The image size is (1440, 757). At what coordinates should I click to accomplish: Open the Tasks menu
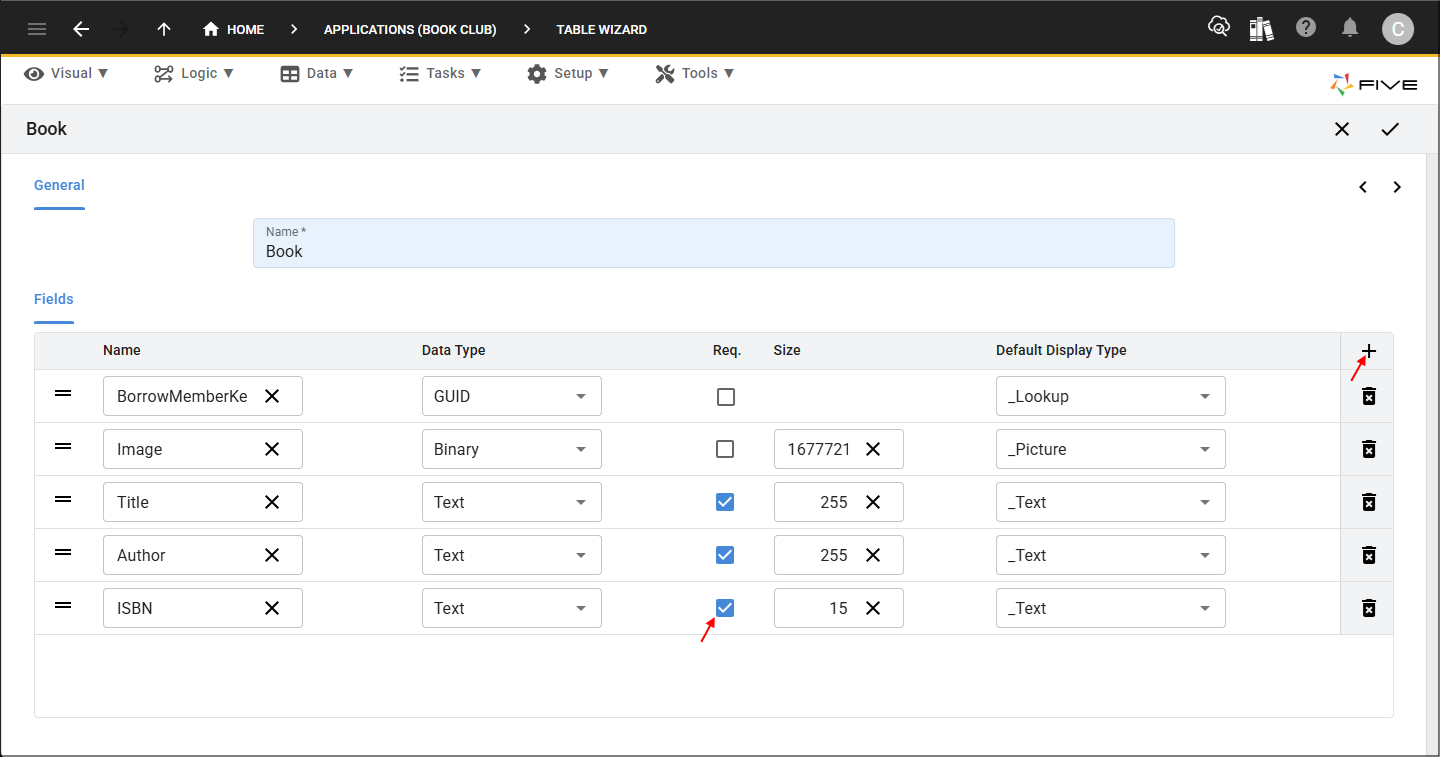click(x=440, y=73)
